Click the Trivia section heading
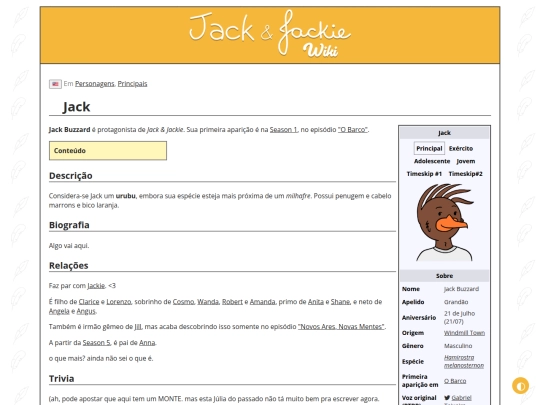The image size is (540, 405). pyautogui.click(x=61, y=378)
